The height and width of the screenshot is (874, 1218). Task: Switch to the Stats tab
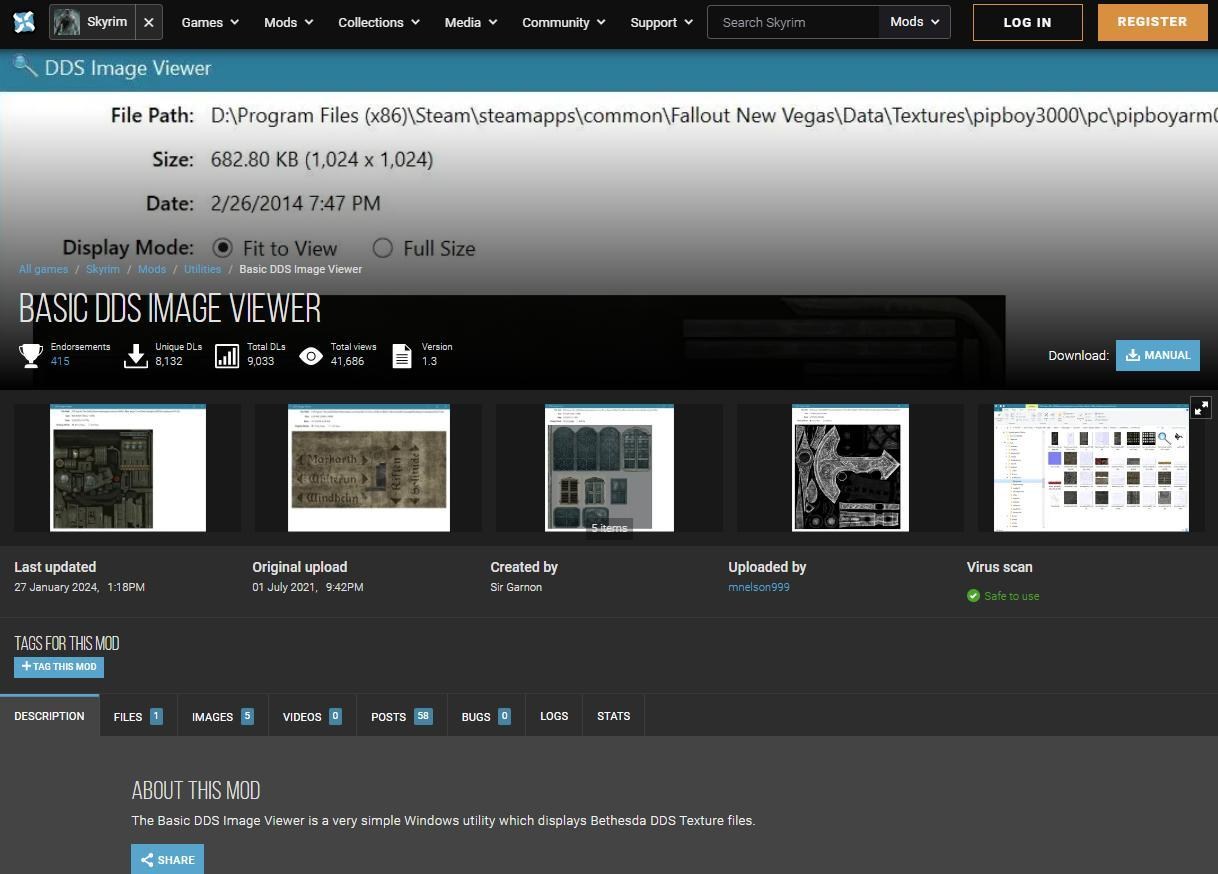[x=613, y=716]
